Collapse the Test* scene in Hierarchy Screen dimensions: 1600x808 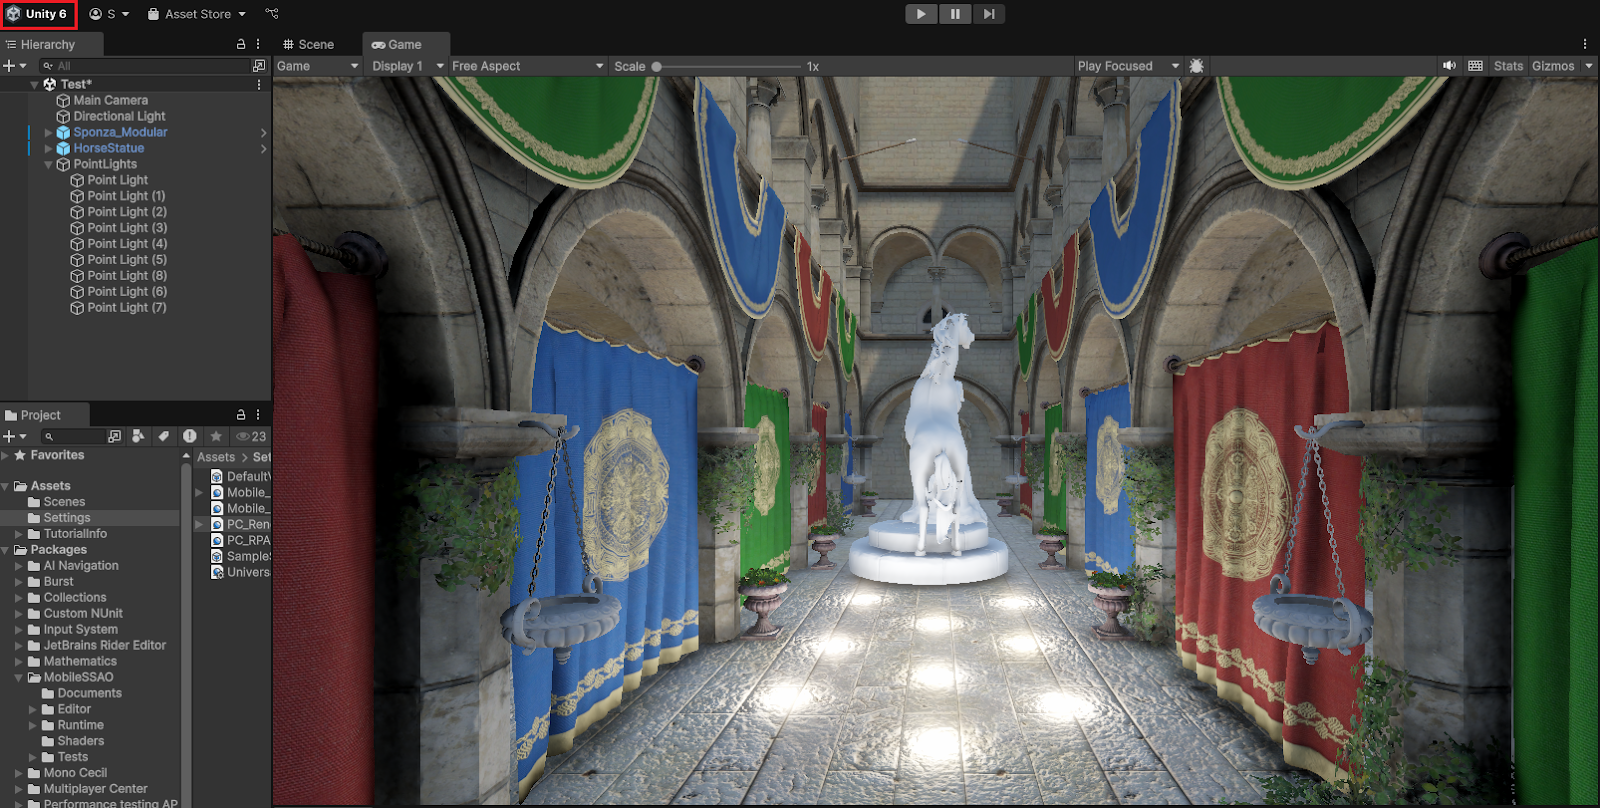click(35, 85)
